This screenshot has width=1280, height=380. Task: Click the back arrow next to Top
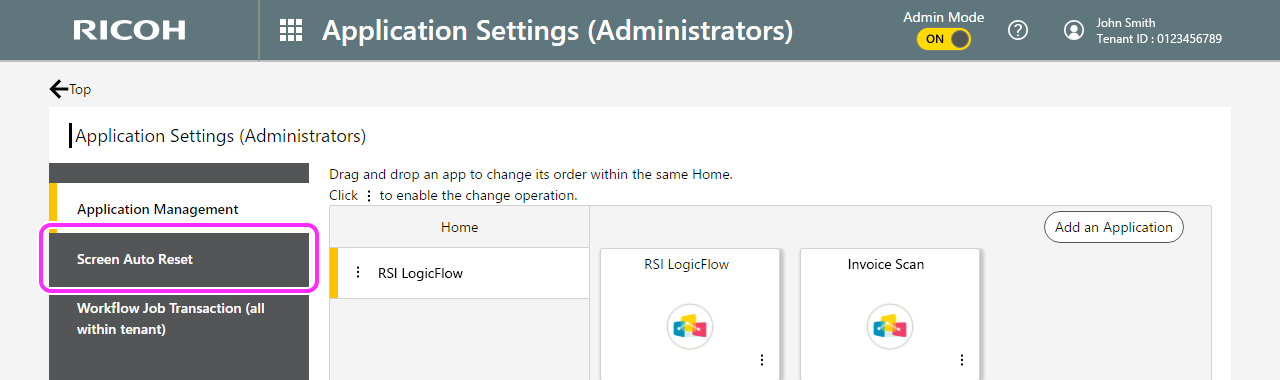[x=59, y=89]
